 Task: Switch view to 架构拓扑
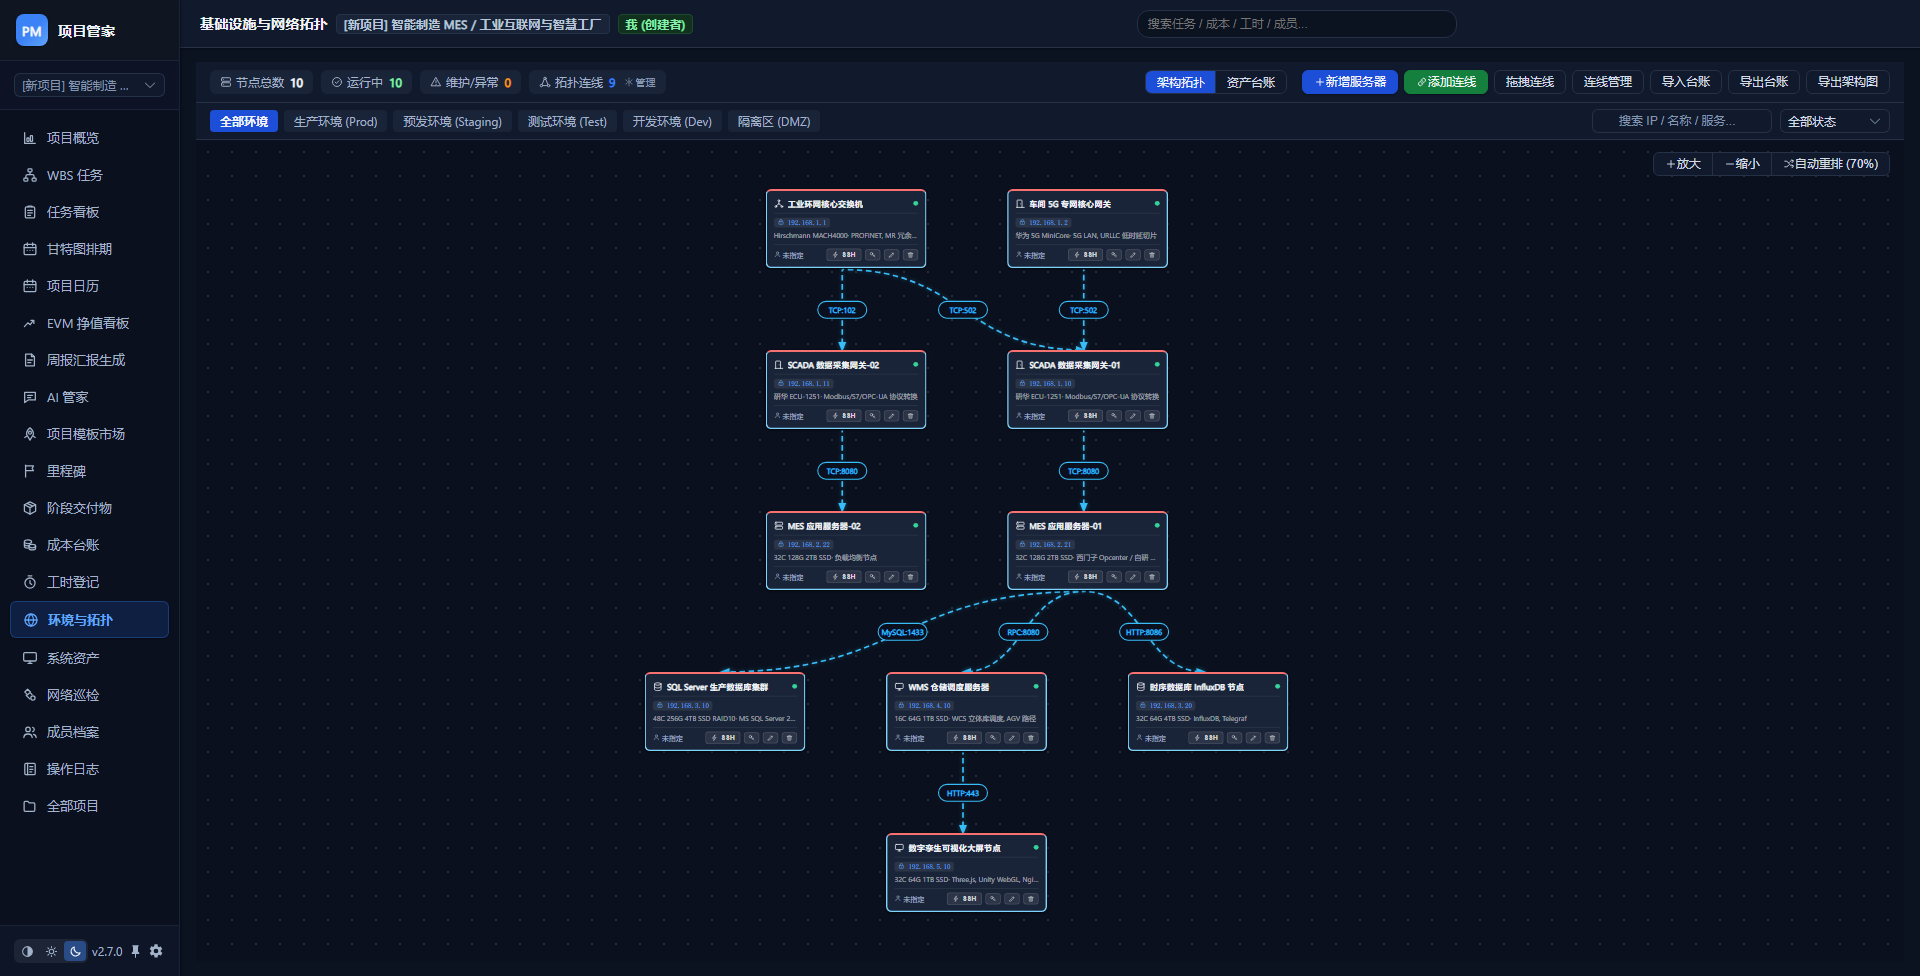tap(1180, 82)
